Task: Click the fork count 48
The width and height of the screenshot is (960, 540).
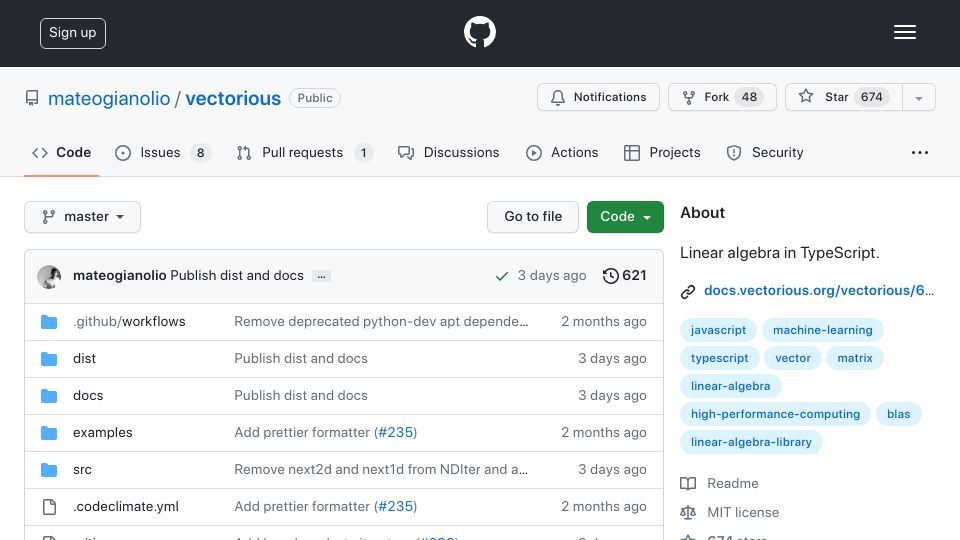Action: pos(749,97)
